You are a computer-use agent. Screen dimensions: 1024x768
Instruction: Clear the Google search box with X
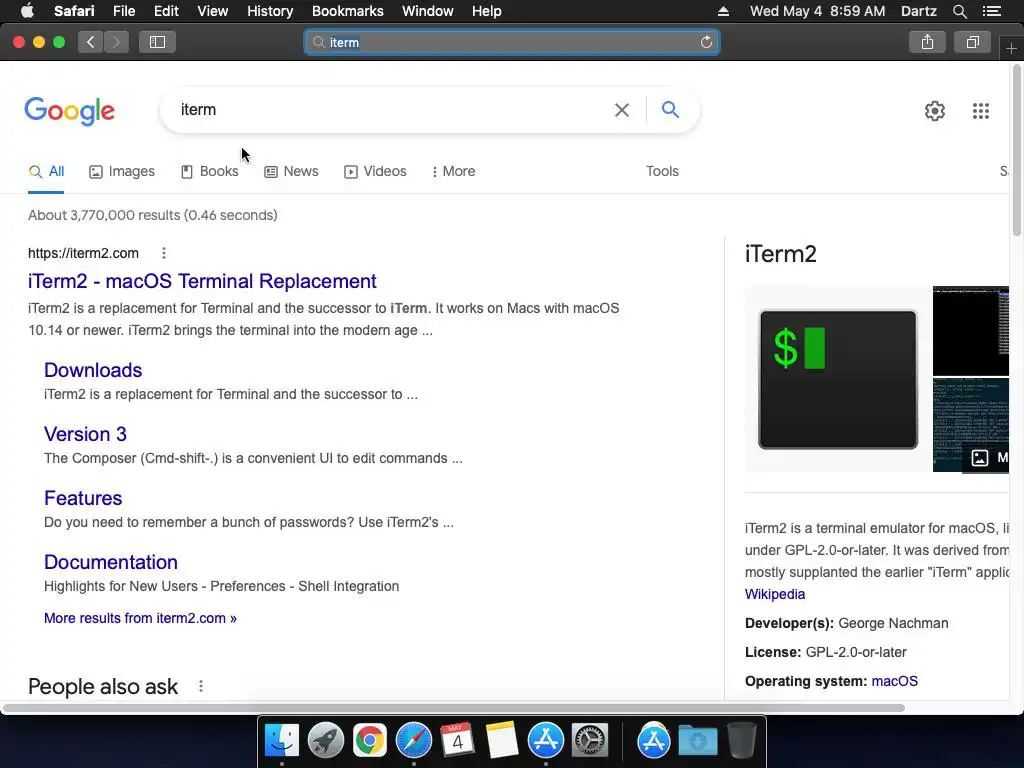point(622,110)
